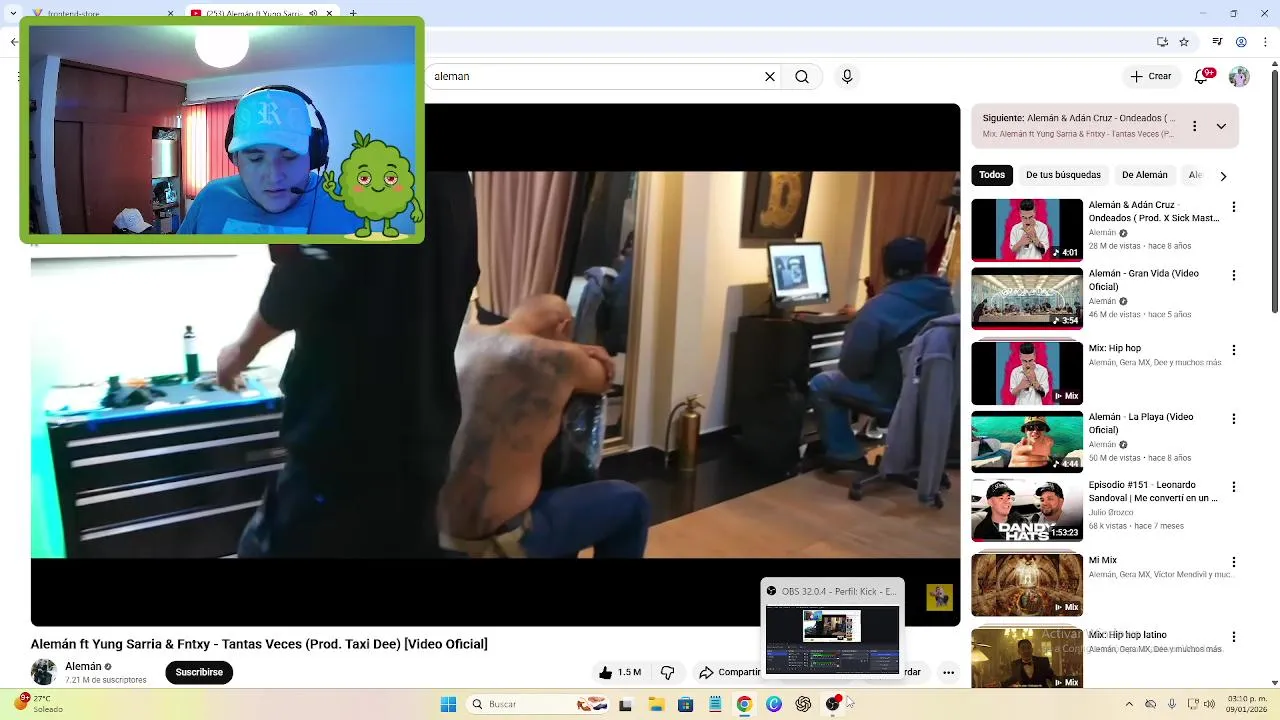This screenshot has height=720, width=1280.
Task: Open the Windows Start menu
Action: (x=448, y=704)
